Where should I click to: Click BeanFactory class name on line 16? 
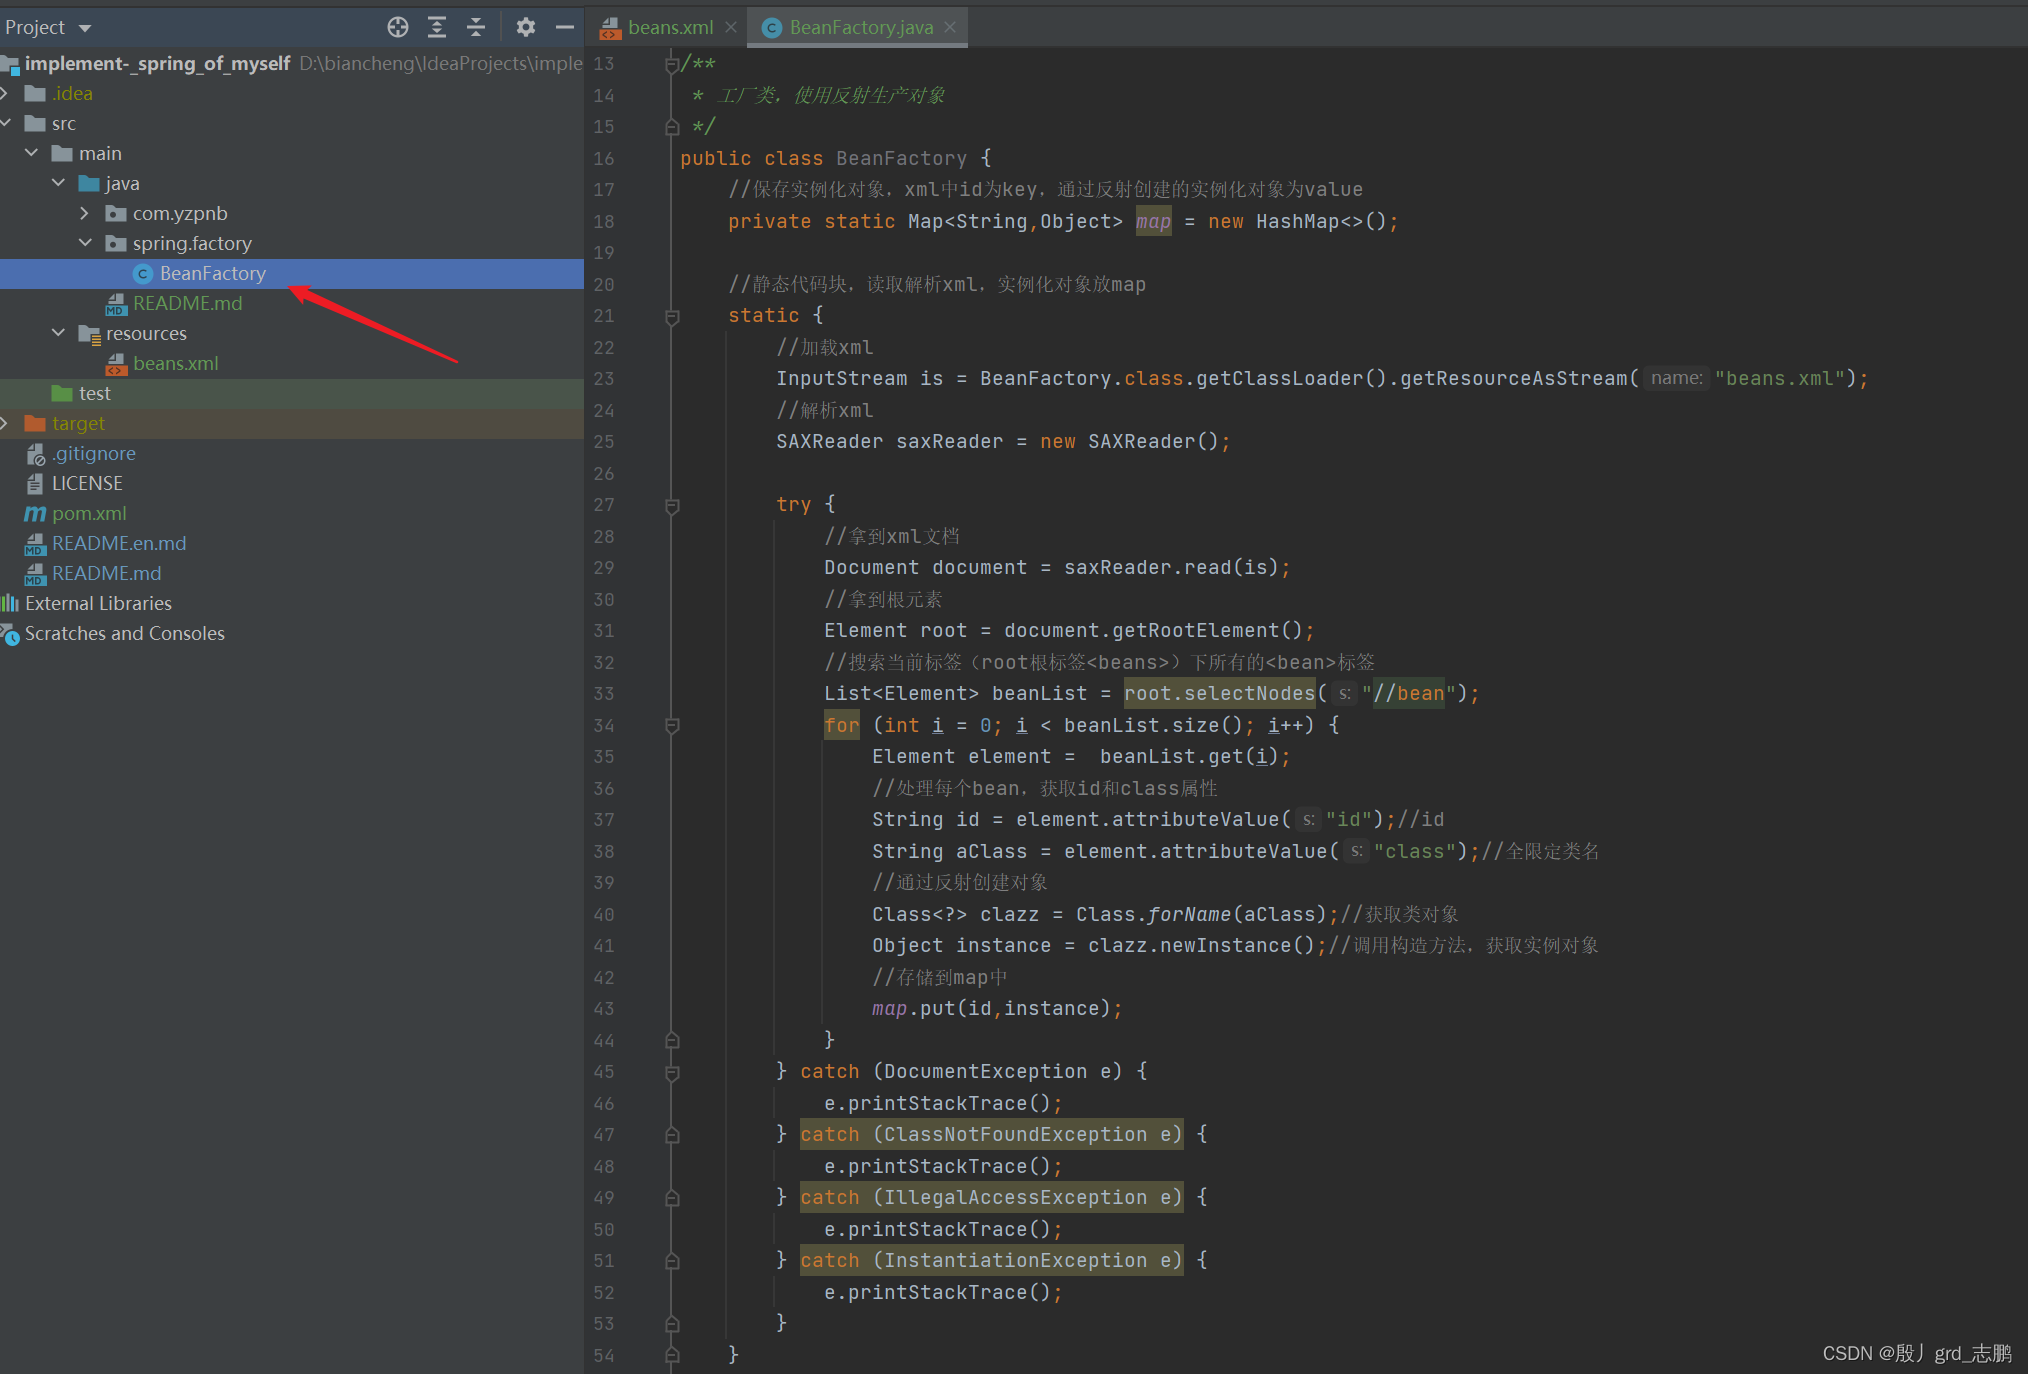tap(902, 158)
